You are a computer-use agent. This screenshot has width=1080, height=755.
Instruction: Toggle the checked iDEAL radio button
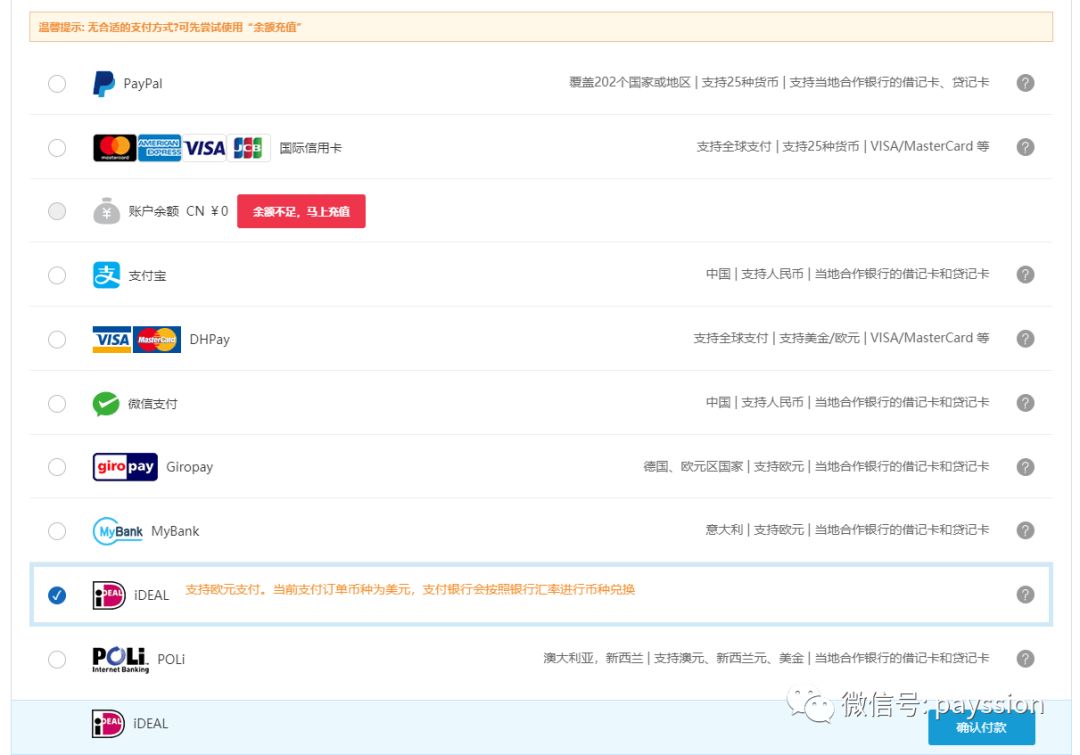tap(57, 595)
